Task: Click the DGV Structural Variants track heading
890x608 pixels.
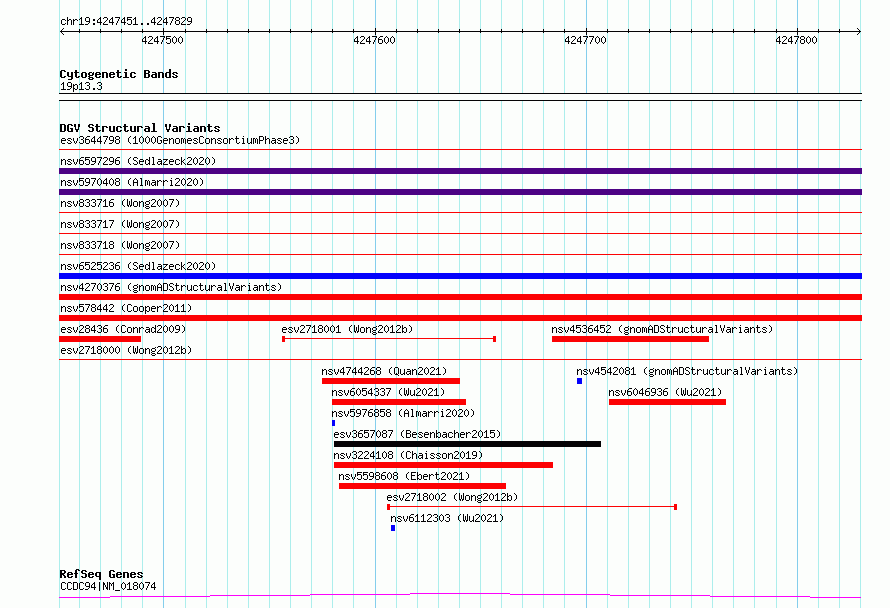Action: pyautogui.click(x=140, y=128)
